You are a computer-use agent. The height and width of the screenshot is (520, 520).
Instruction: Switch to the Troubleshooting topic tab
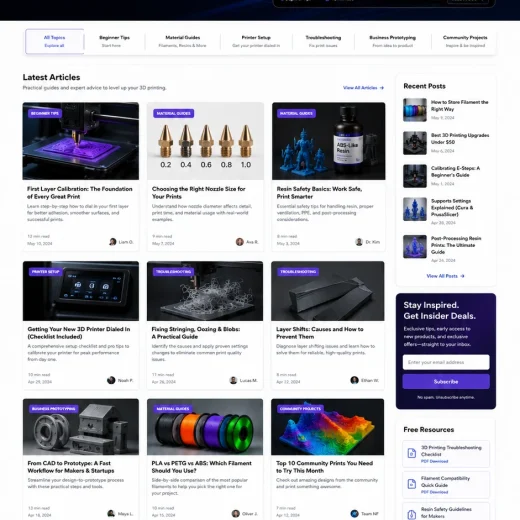click(x=323, y=41)
